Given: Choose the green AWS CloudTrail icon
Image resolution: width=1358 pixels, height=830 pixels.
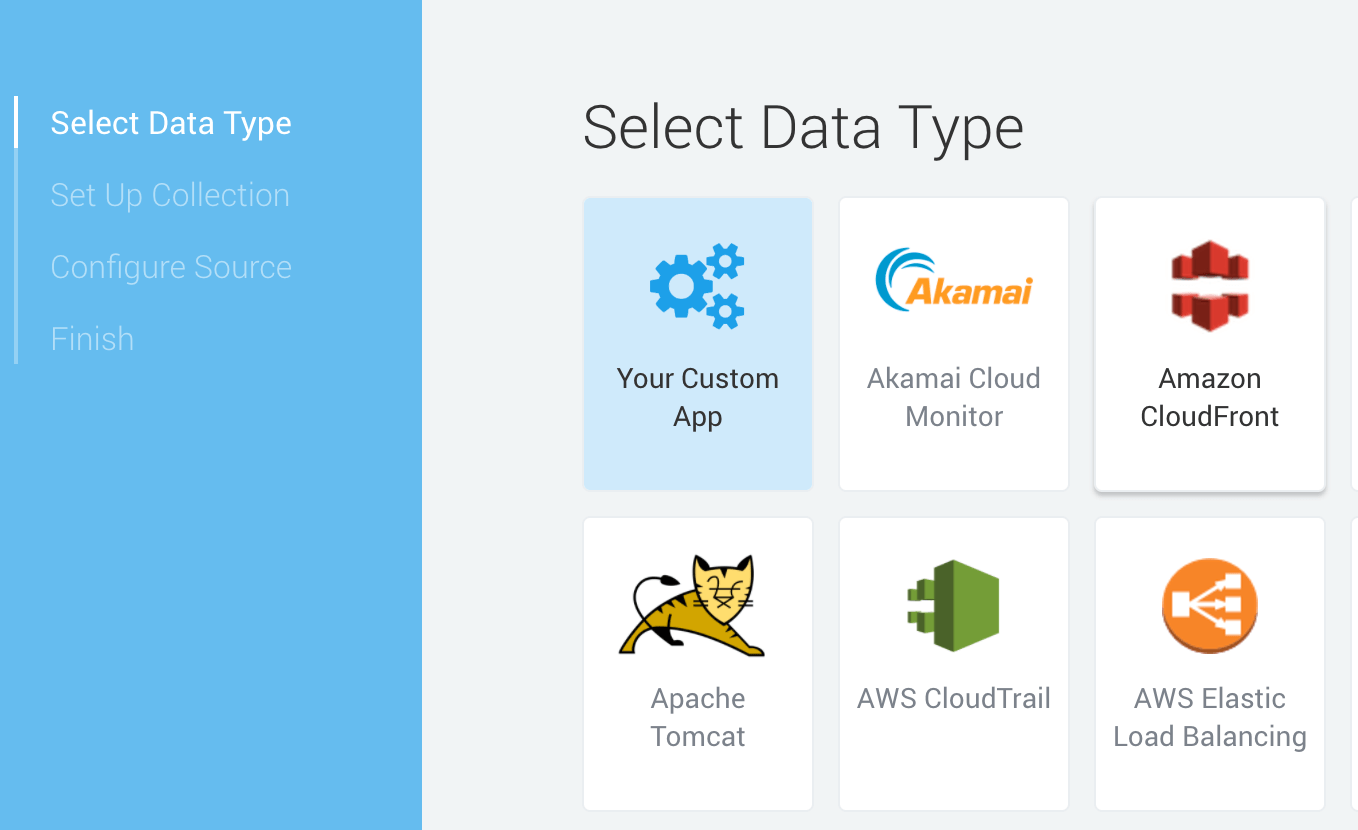Looking at the screenshot, I should tap(953, 605).
